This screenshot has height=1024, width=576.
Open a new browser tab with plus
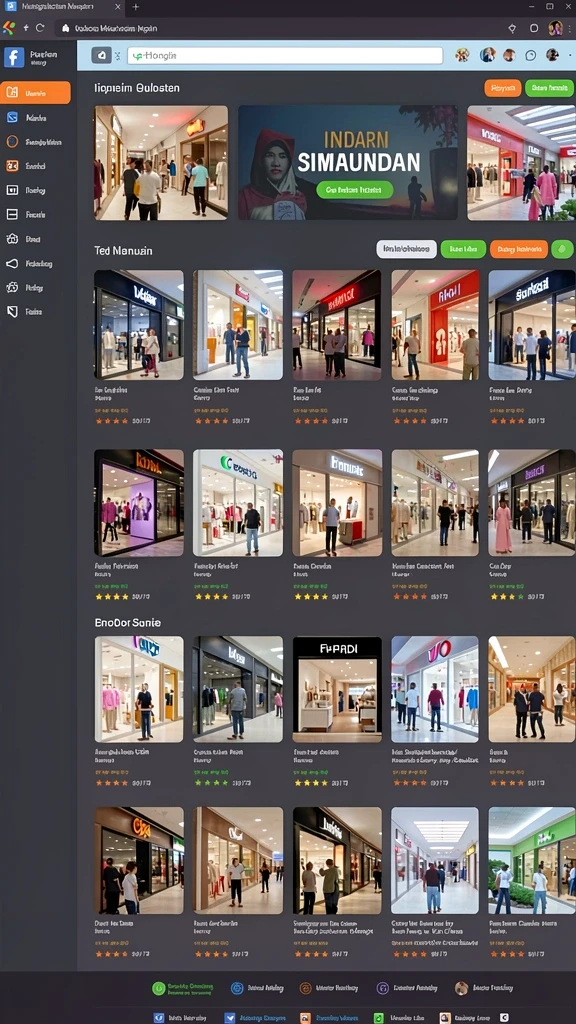(x=136, y=7)
